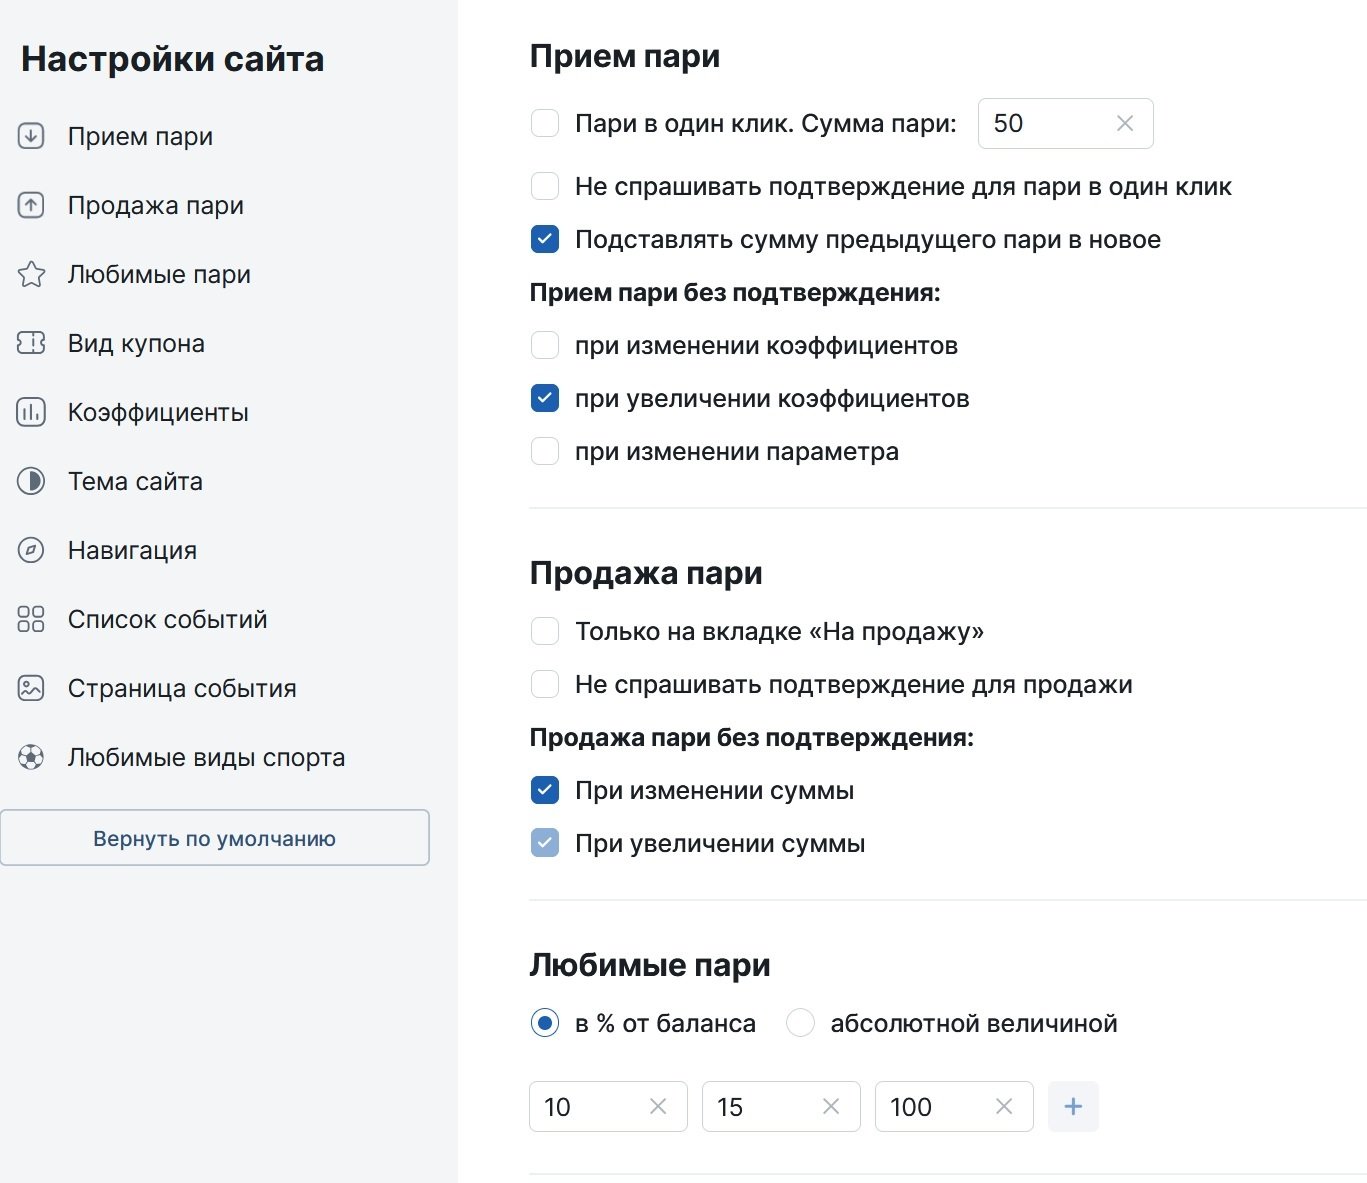Click the soccer ball icon for Любимые виды спорта
Viewport: 1367px width, 1183px height.
pyautogui.click(x=31, y=758)
